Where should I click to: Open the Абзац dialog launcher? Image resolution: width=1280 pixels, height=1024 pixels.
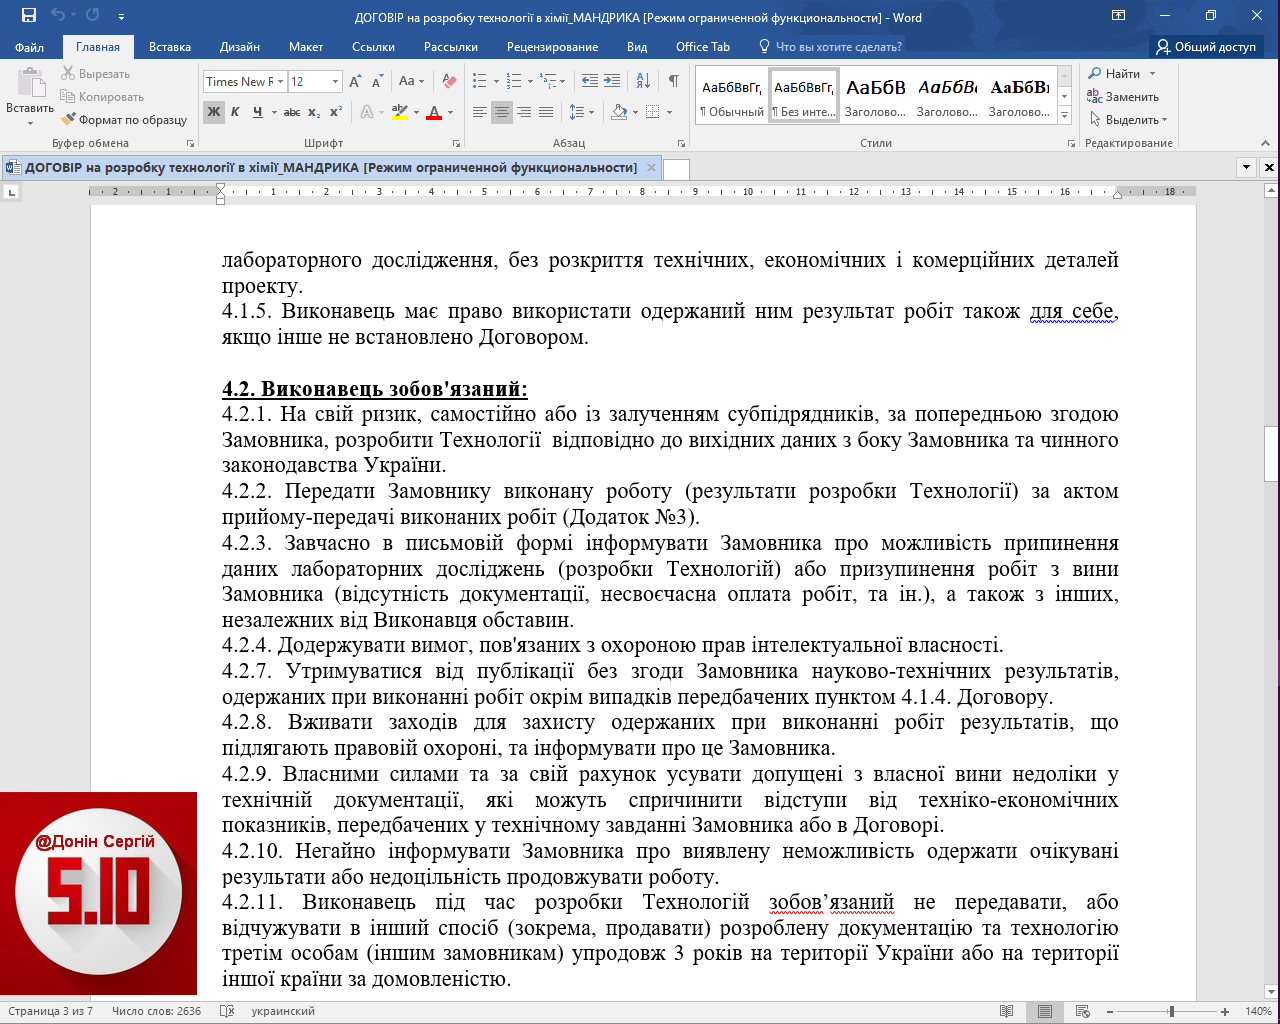tap(682, 144)
